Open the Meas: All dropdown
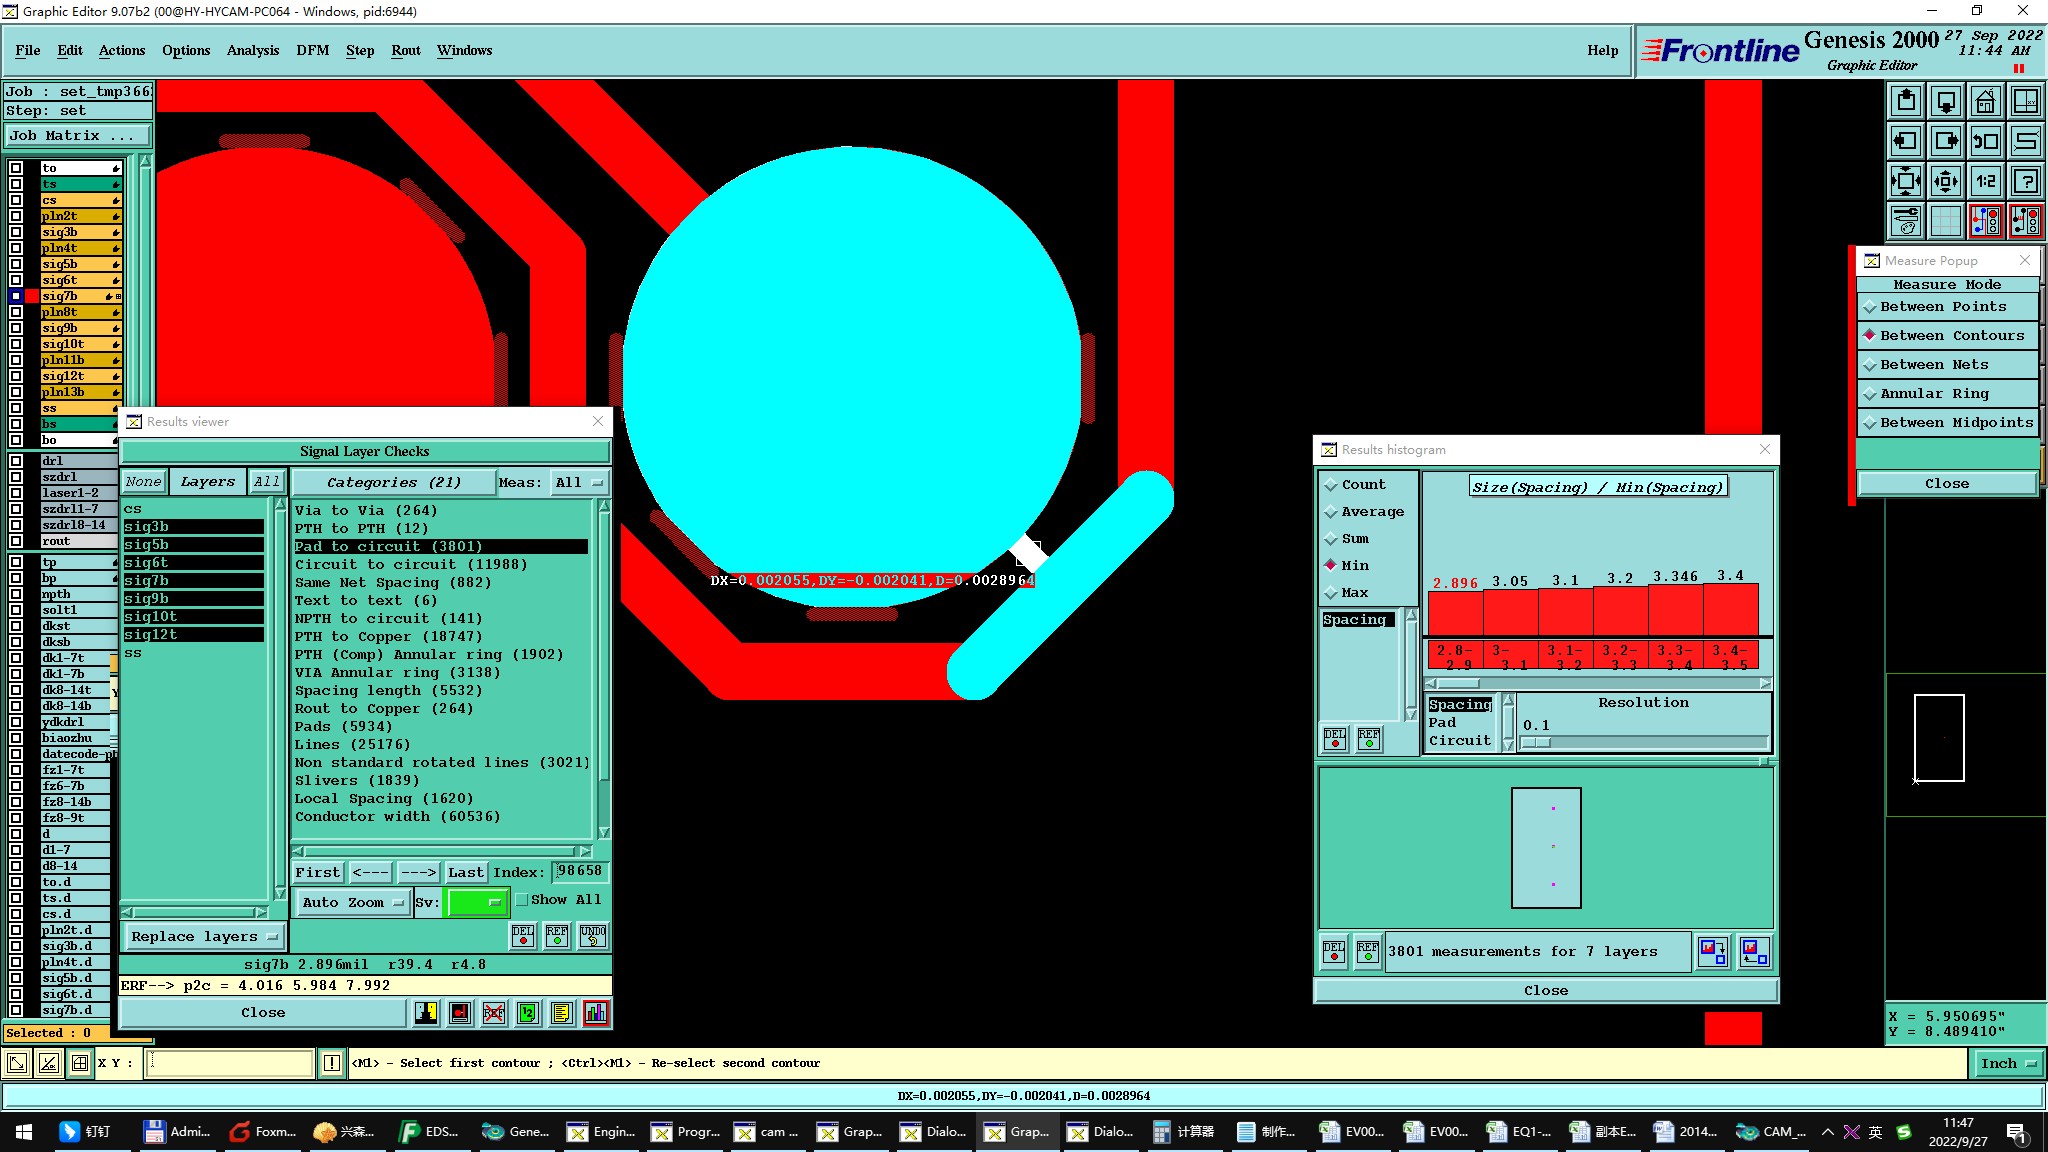 click(580, 483)
